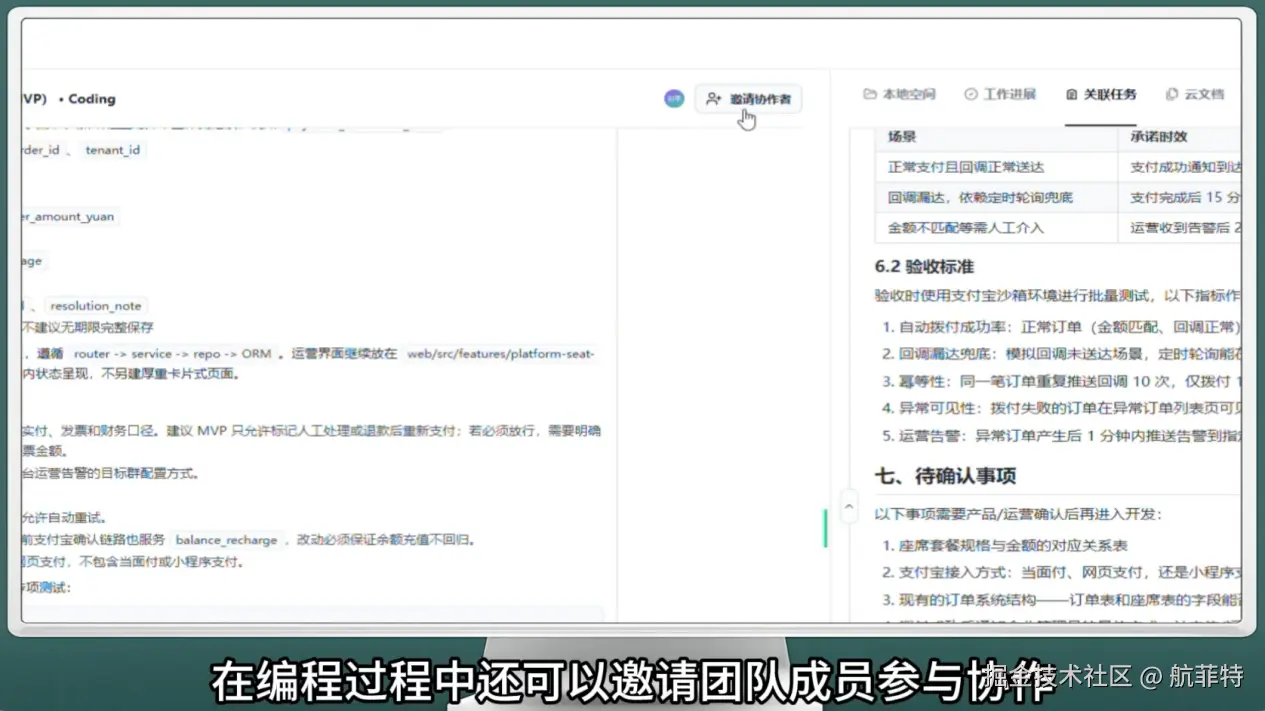Click the 承诺时效 table header cell

1180,137
